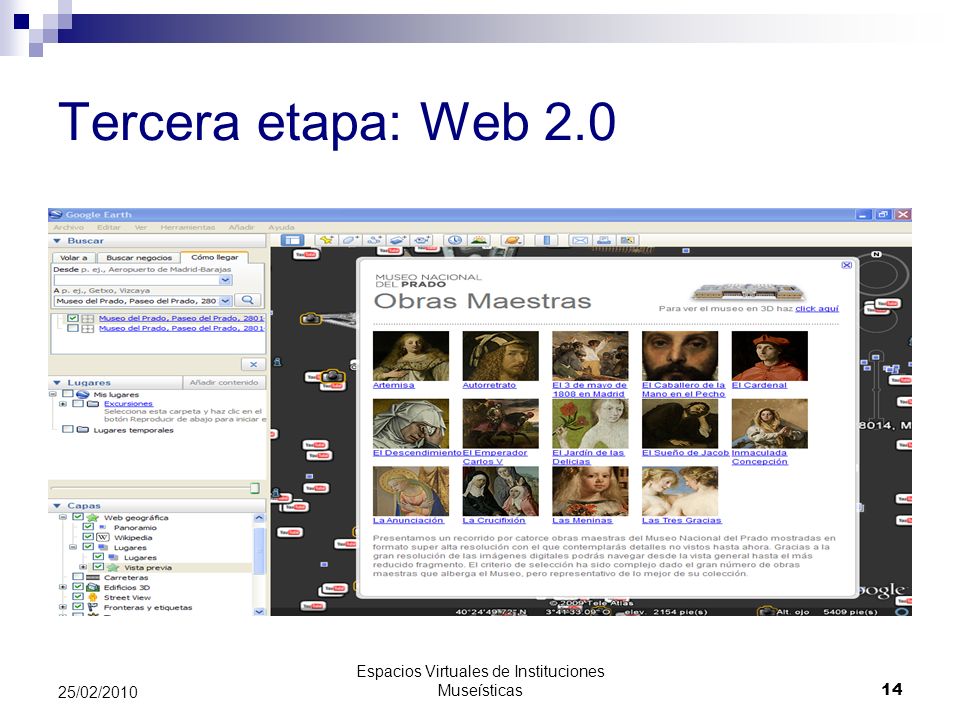The height and width of the screenshot is (720, 960).
Task: Show historical imagery clock icon
Action: (x=454, y=240)
